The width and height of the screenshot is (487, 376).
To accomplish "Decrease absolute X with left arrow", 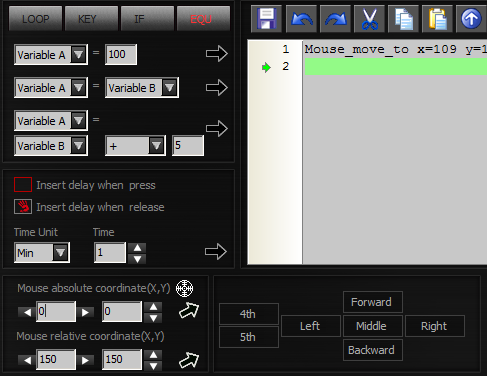I will point(27,312).
